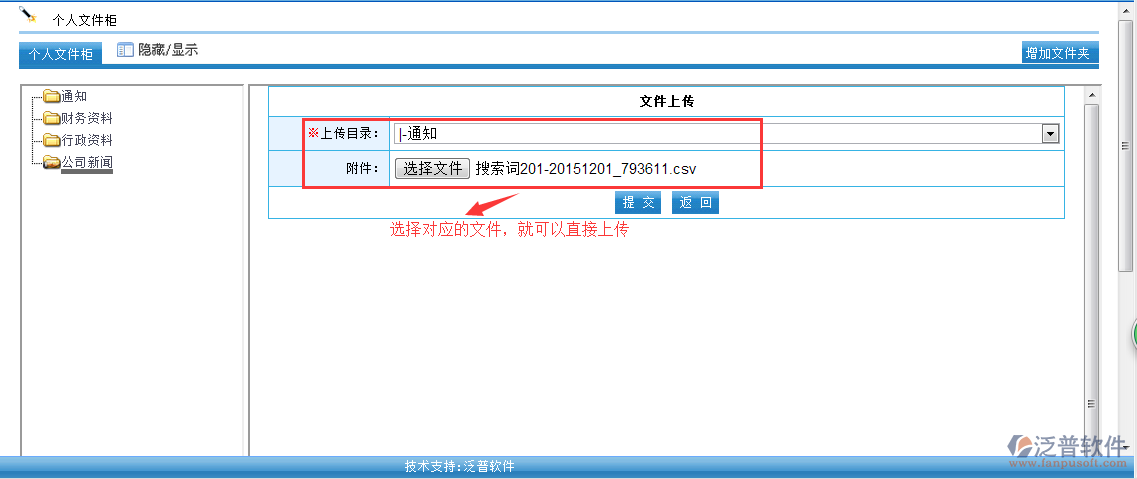Screen dimensions: 1137x479
Task: Open the 上传目录 dropdown arrow
Action: [1049, 133]
